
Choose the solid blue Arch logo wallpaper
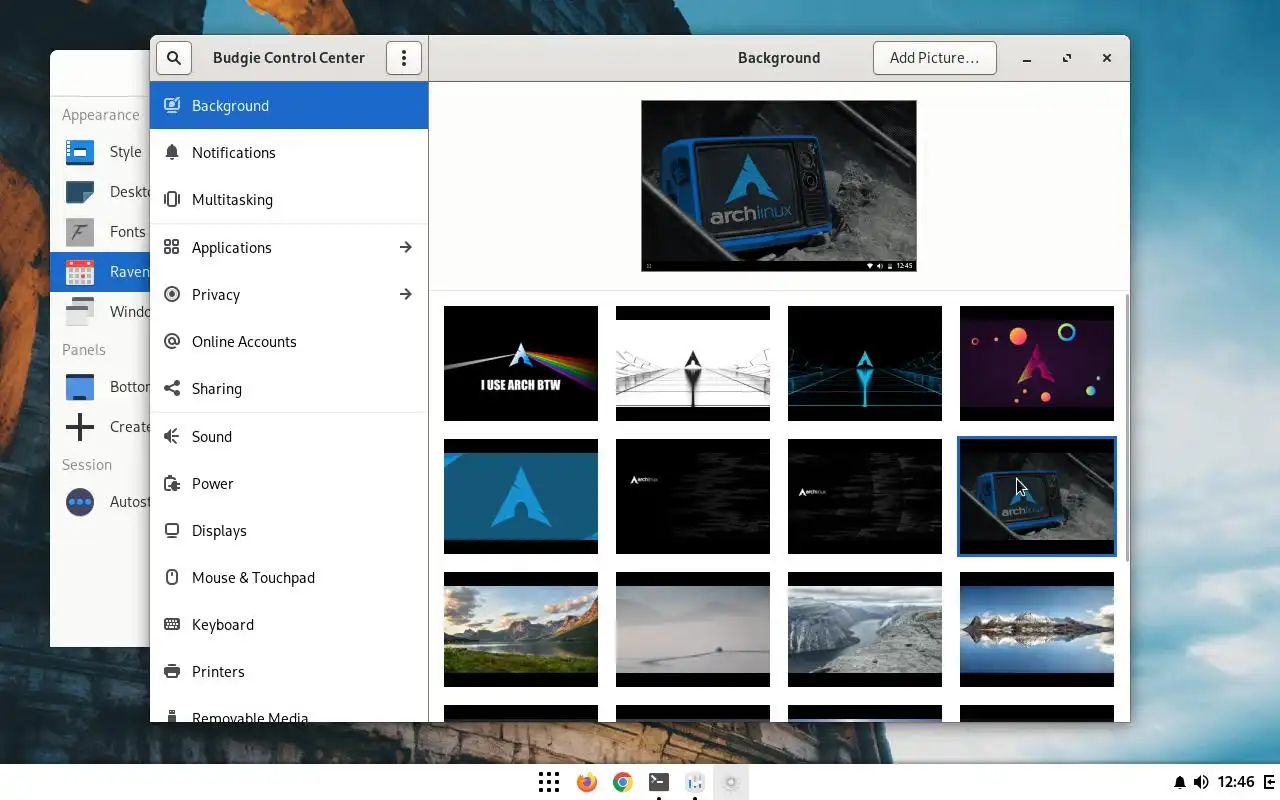[521, 496]
